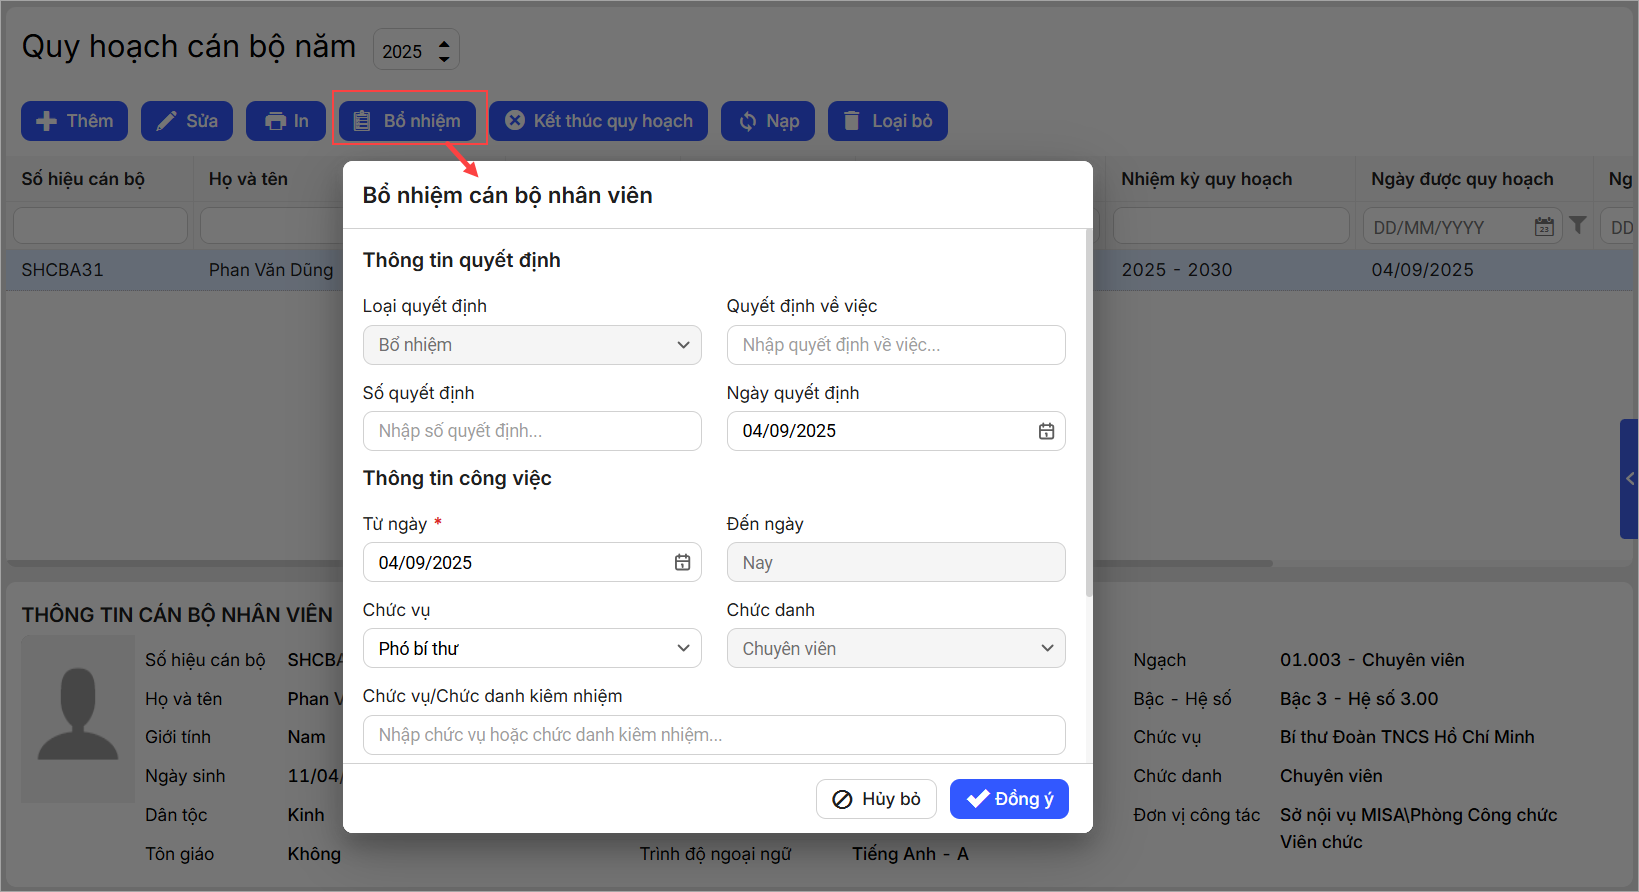Viewport: 1639px width, 892px height.
Task: Open calendar for Từ ngày field
Action: pos(682,563)
